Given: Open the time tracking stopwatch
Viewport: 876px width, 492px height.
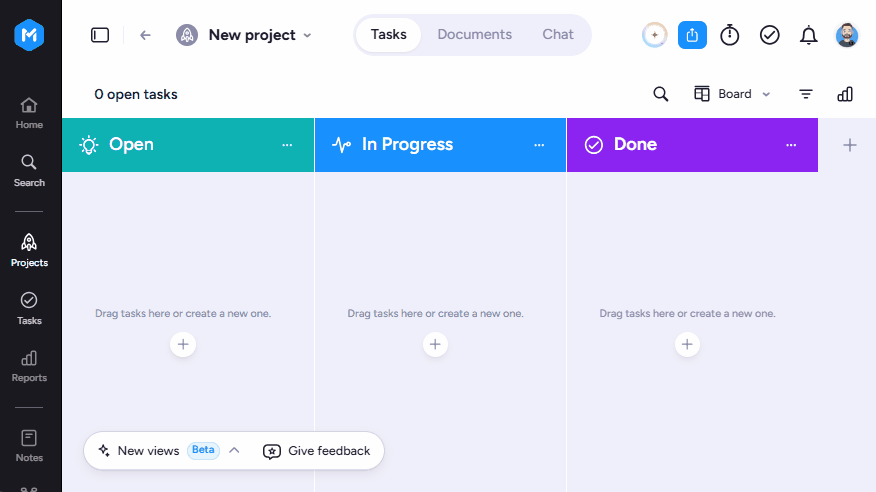Looking at the screenshot, I should (730, 35).
